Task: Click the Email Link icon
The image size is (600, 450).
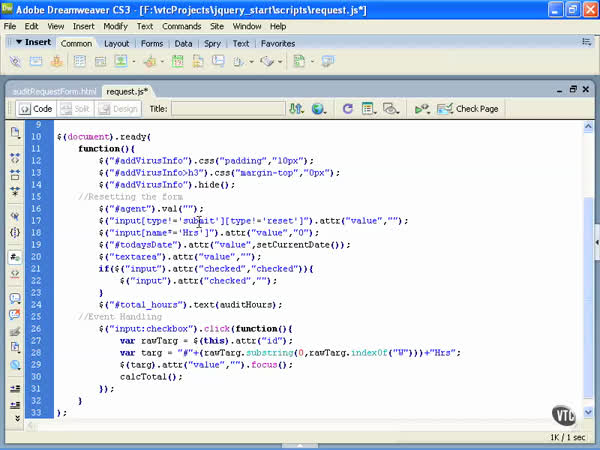Action: (37, 61)
